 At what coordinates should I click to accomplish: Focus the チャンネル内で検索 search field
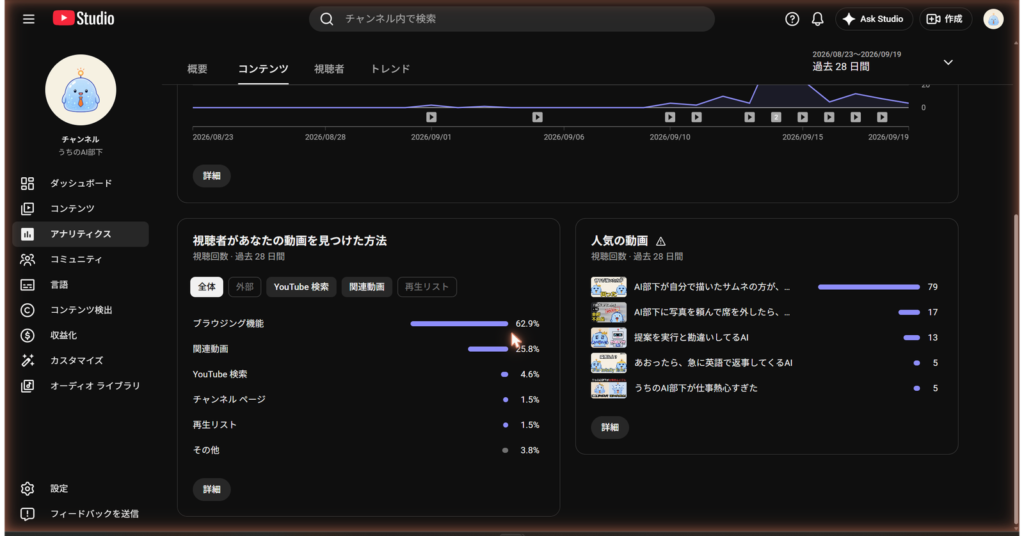click(512, 19)
